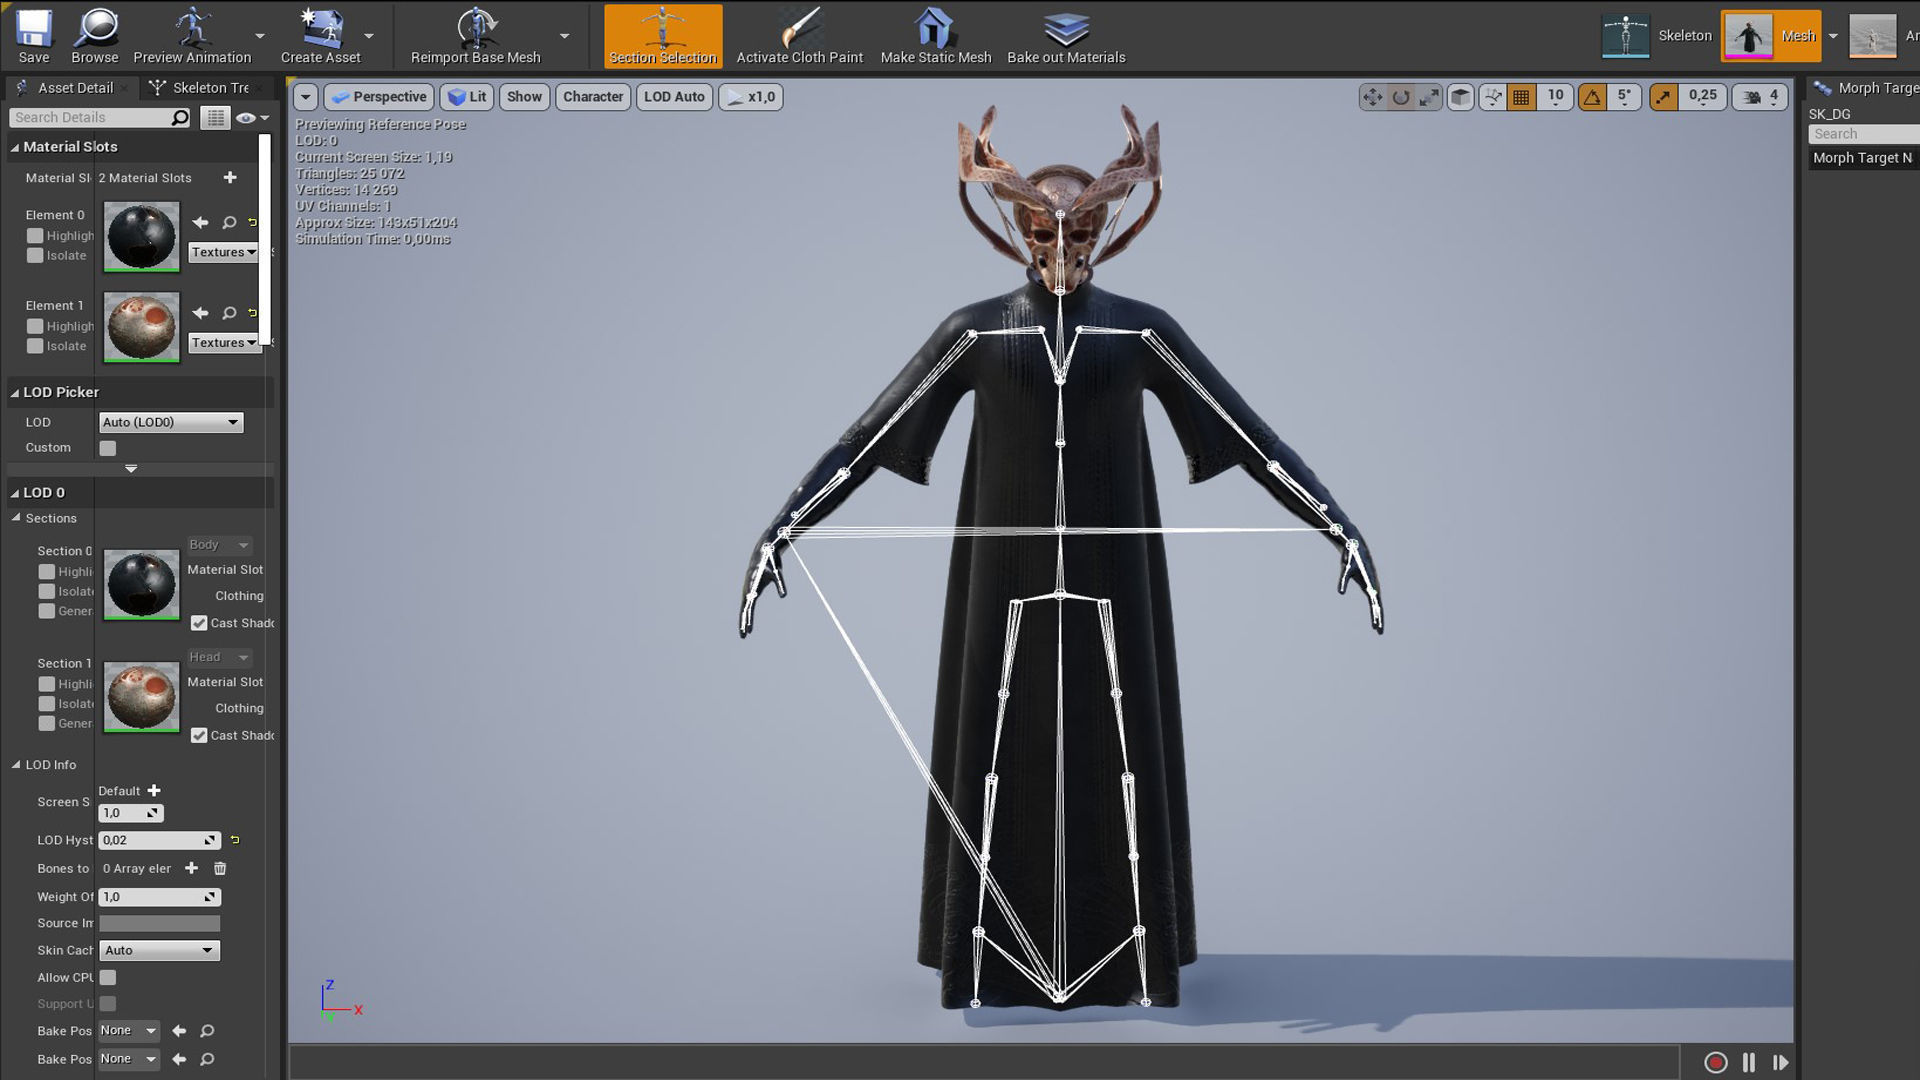The height and width of the screenshot is (1080, 1920).
Task: Open Section 0 Body material slot dropdown
Action: tap(219, 545)
